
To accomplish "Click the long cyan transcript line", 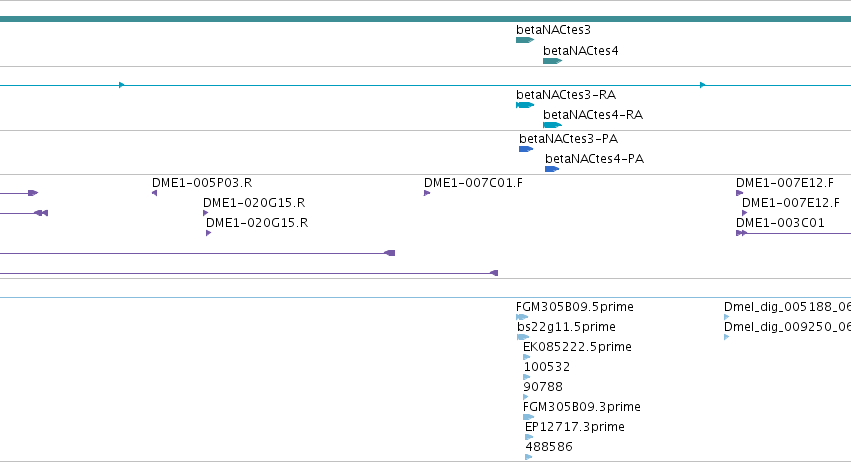I will point(426,85).
